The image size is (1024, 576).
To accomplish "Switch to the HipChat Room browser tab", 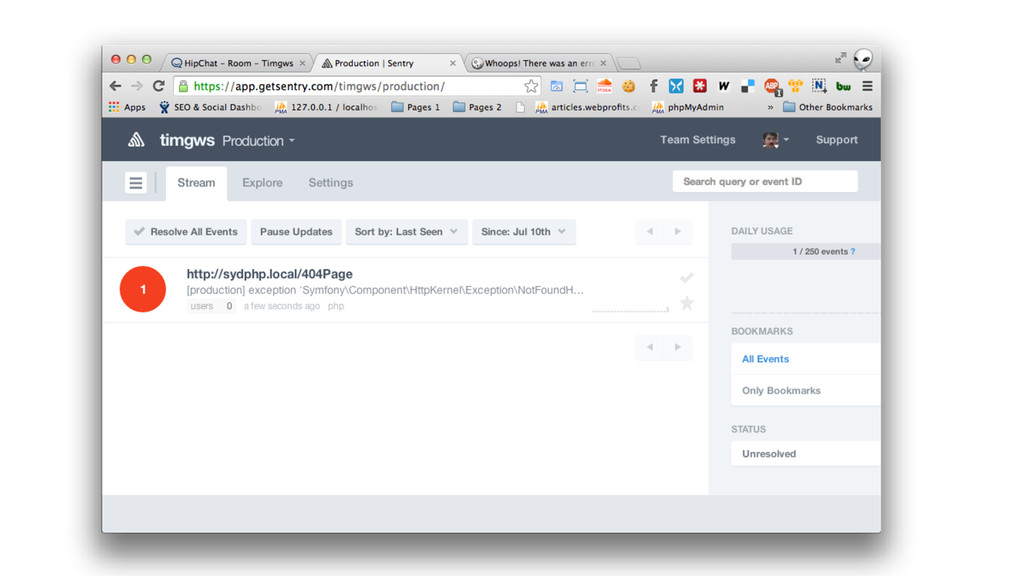I will pos(238,63).
